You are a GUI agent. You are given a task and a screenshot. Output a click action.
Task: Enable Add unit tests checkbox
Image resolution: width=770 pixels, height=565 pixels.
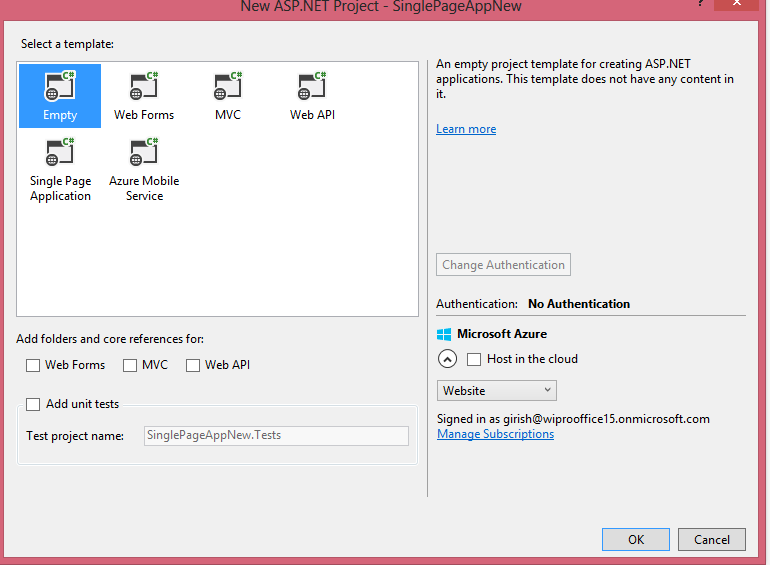pos(33,404)
